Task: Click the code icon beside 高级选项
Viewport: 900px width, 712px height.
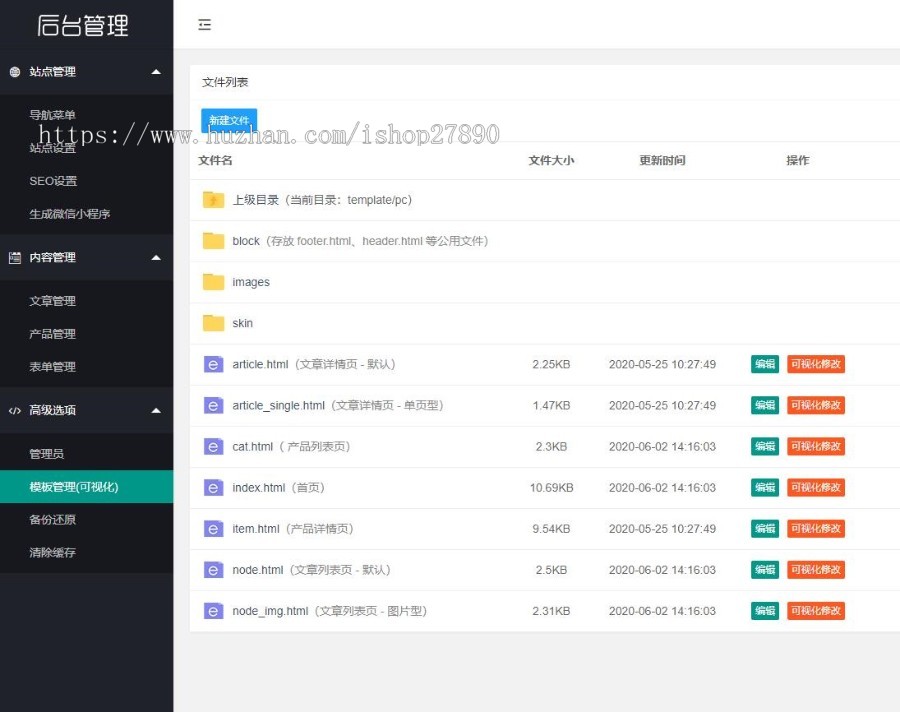Action: pos(15,411)
